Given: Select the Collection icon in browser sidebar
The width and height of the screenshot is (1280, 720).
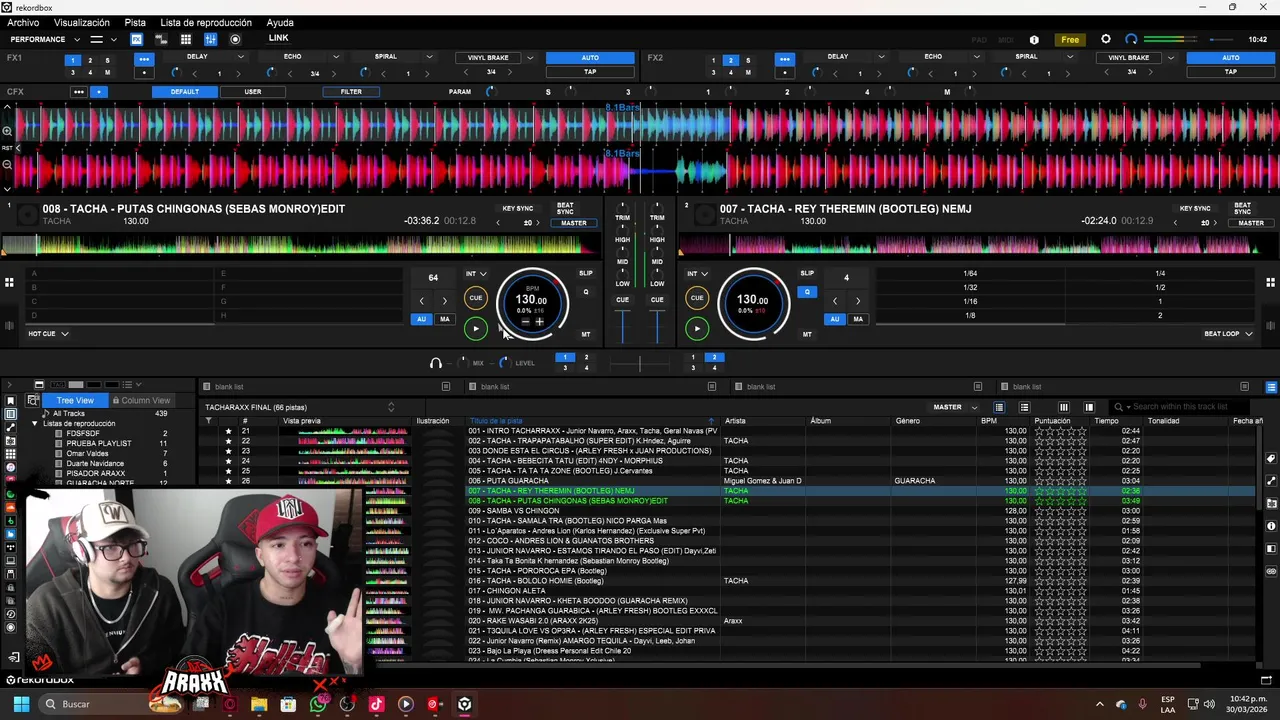Looking at the screenshot, I should click(11, 414).
